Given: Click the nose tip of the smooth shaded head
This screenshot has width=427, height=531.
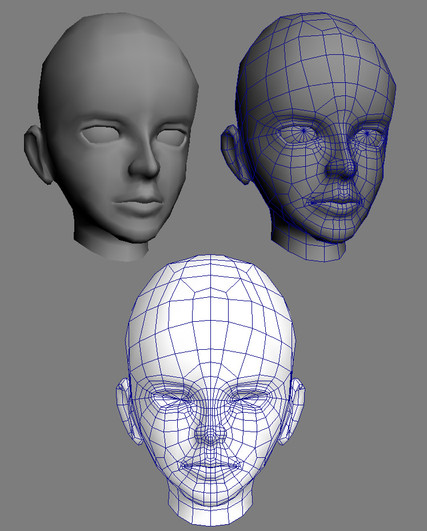Looking at the screenshot, I should [x=145, y=167].
